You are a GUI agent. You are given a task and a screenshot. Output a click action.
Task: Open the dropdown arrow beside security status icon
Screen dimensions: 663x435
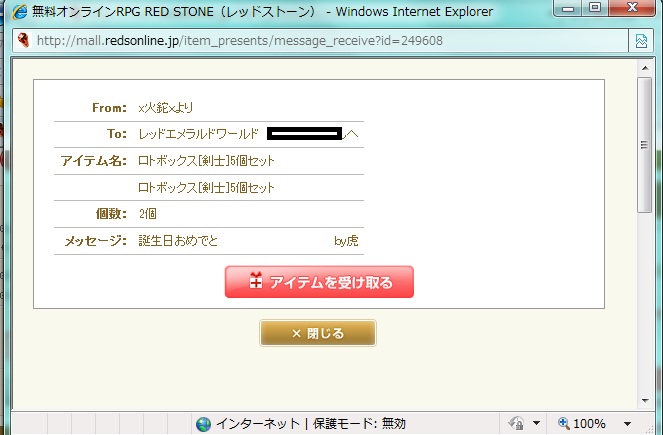click(x=536, y=423)
